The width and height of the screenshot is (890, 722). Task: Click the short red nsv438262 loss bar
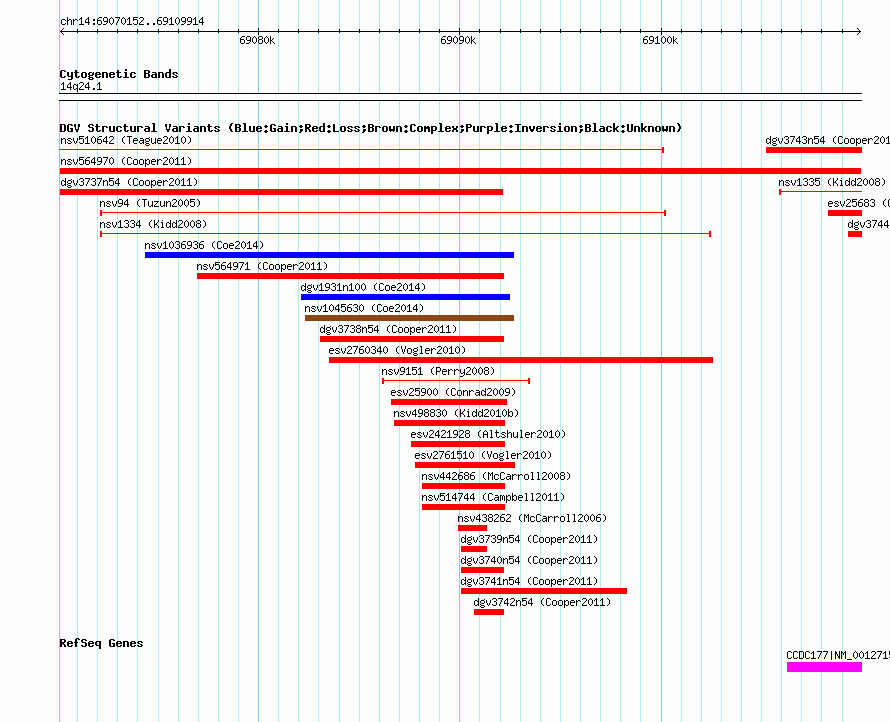pos(472,528)
